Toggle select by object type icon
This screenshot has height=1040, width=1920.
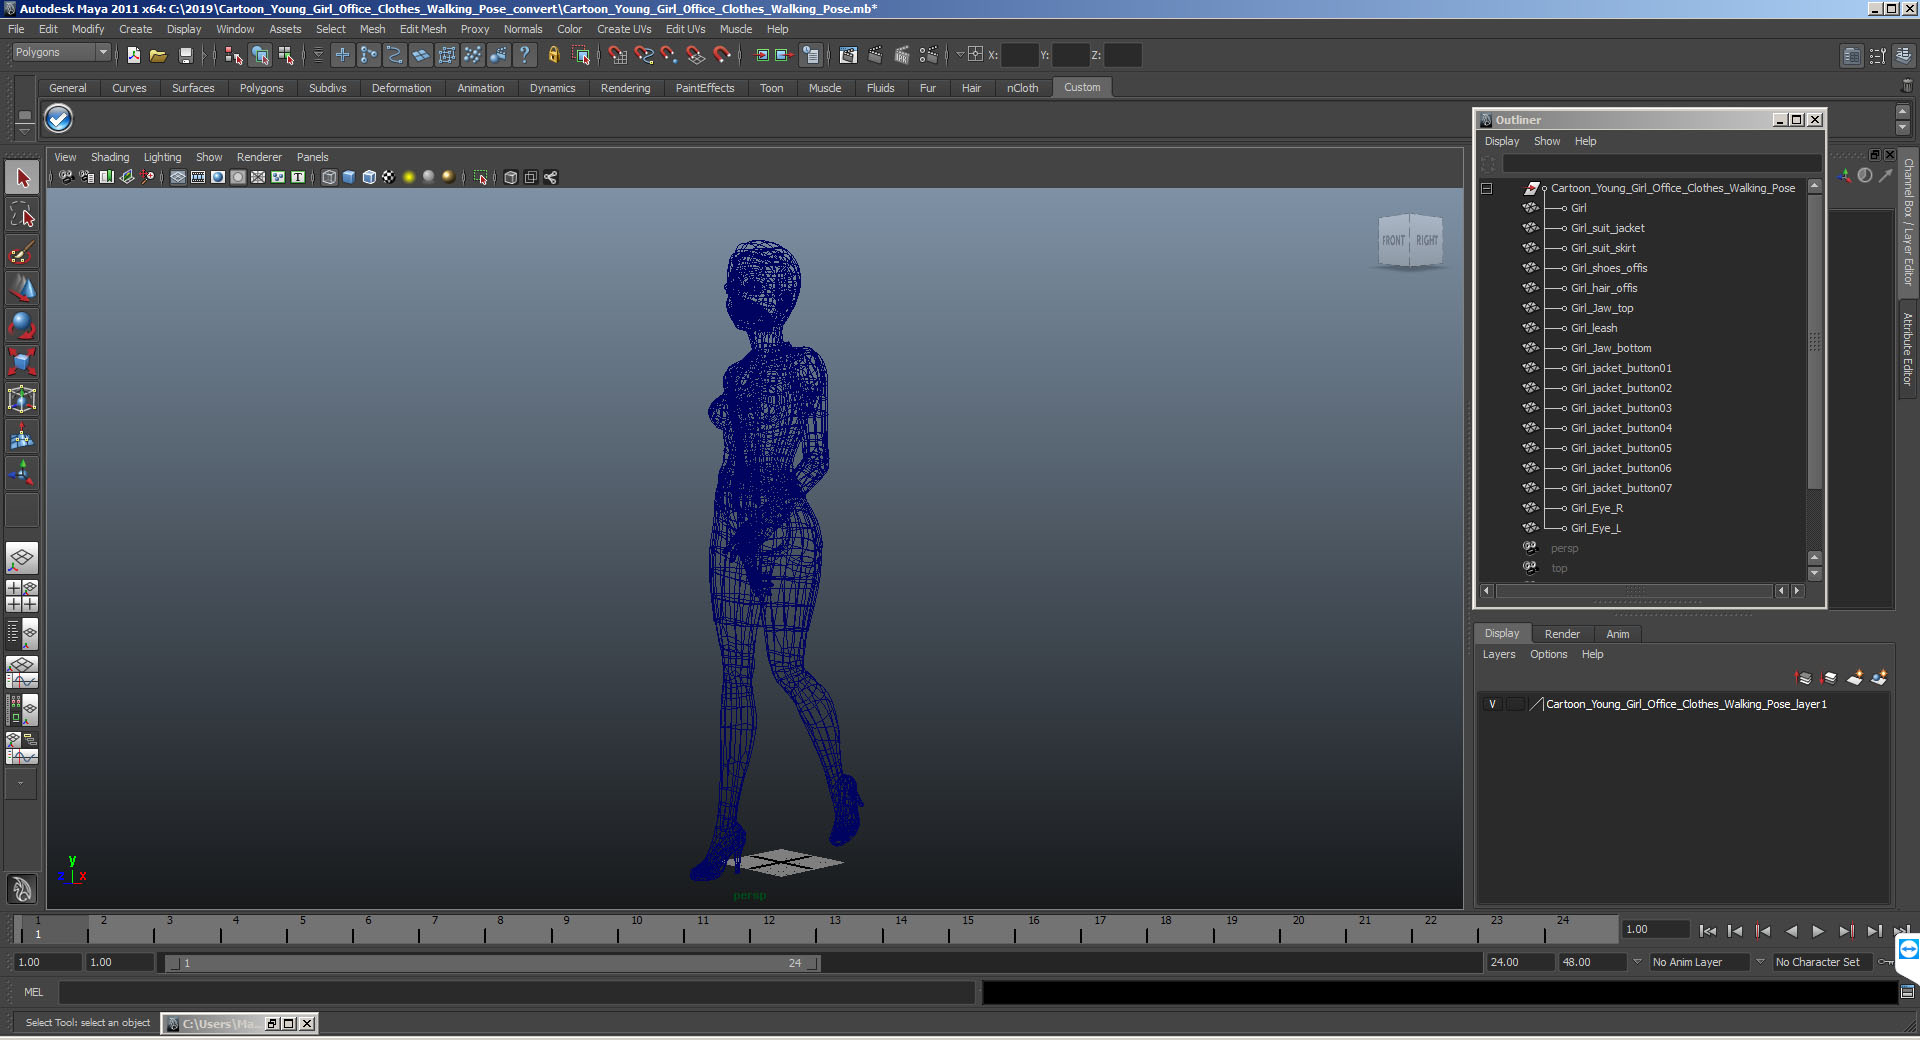(x=260, y=55)
